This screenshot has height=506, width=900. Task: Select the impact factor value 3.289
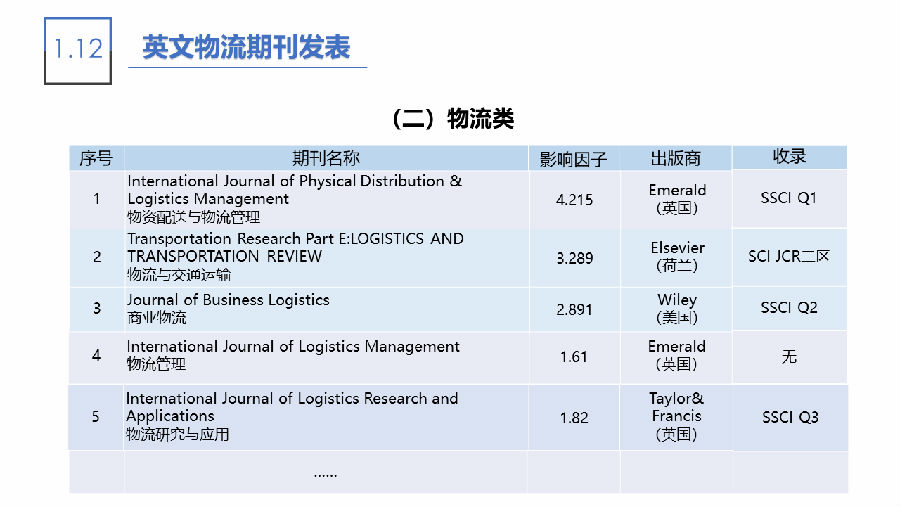tap(573, 257)
